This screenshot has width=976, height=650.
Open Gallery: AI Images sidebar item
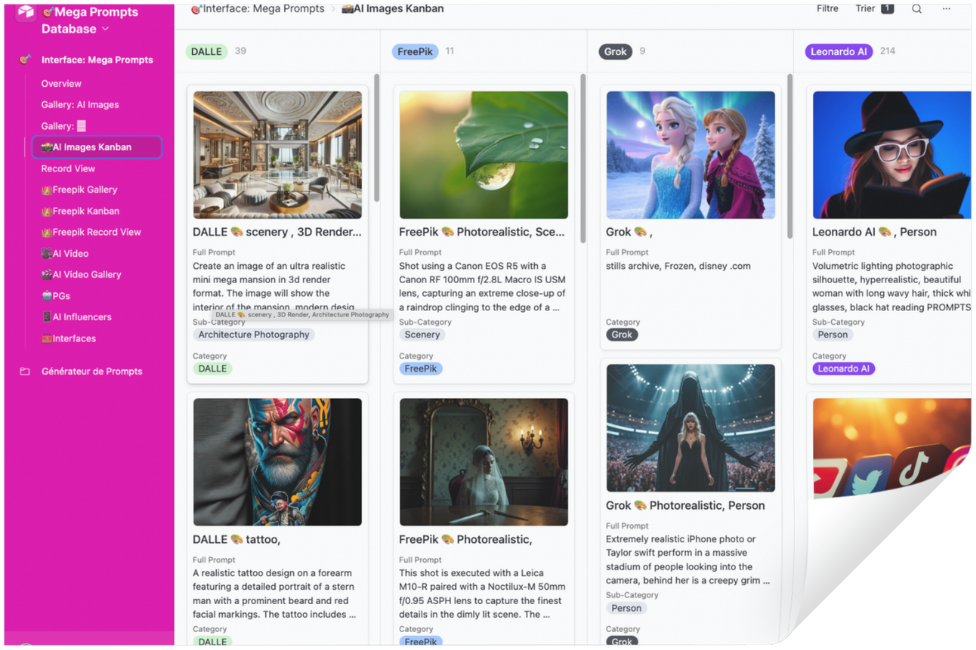click(80, 105)
